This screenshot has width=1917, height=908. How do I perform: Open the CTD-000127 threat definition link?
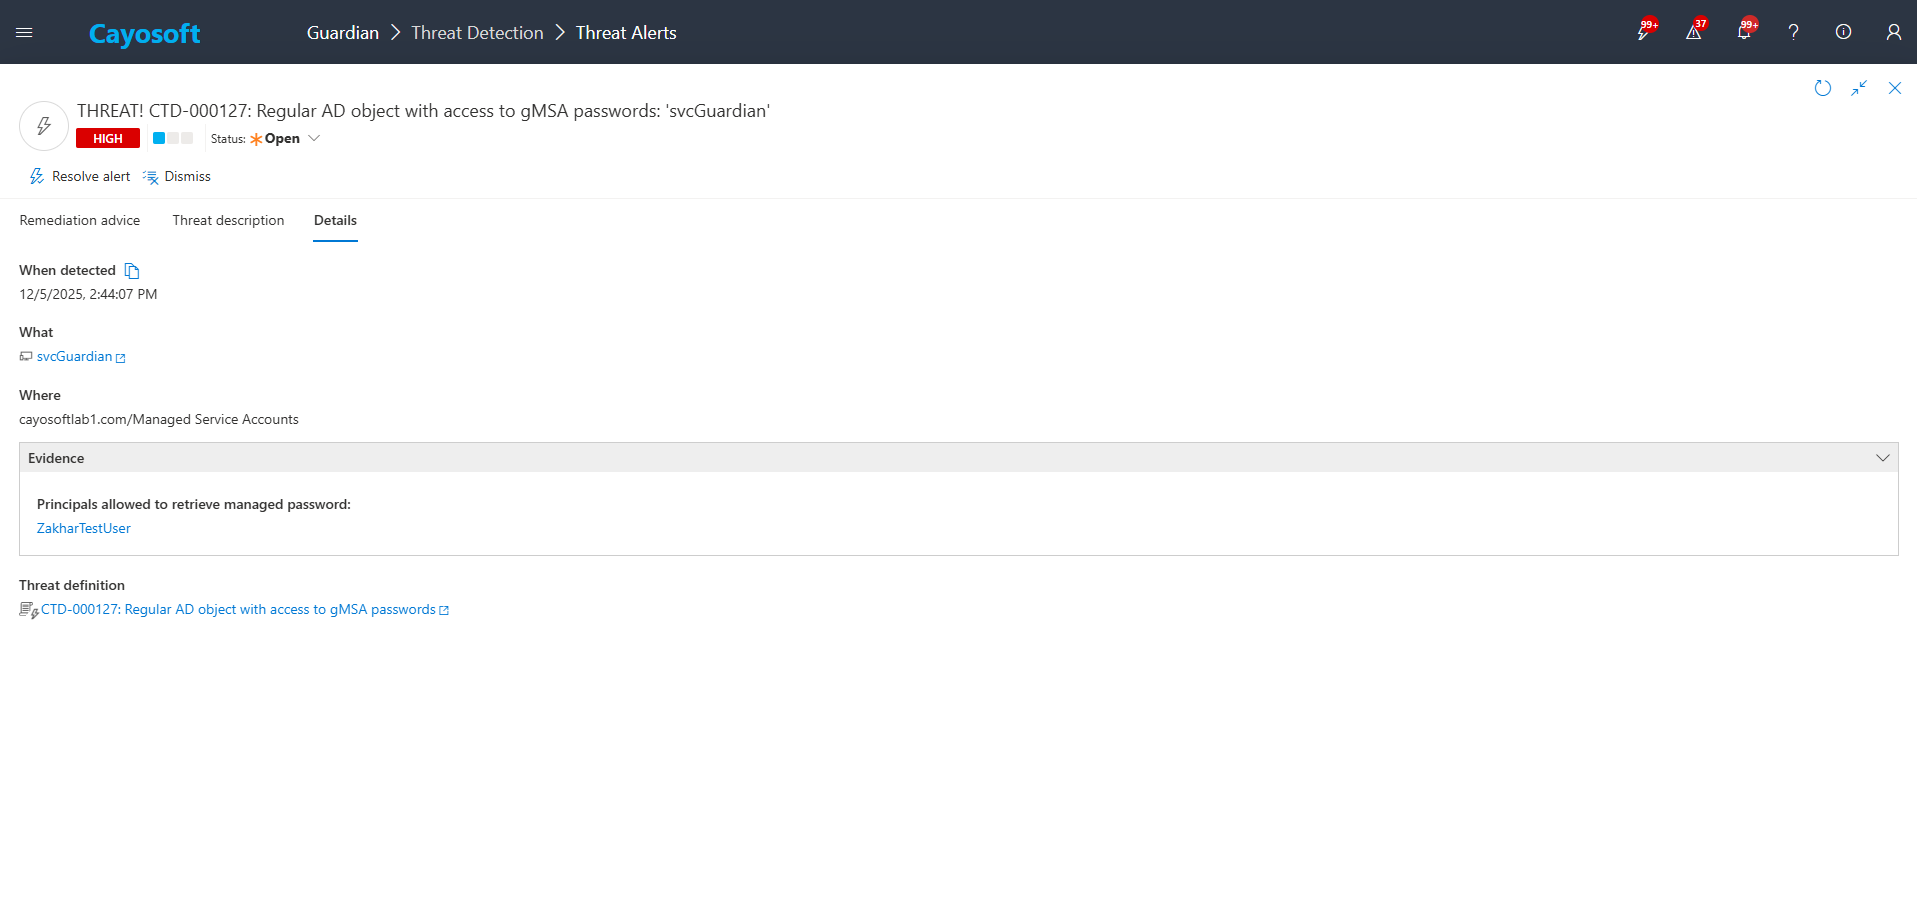click(x=238, y=610)
